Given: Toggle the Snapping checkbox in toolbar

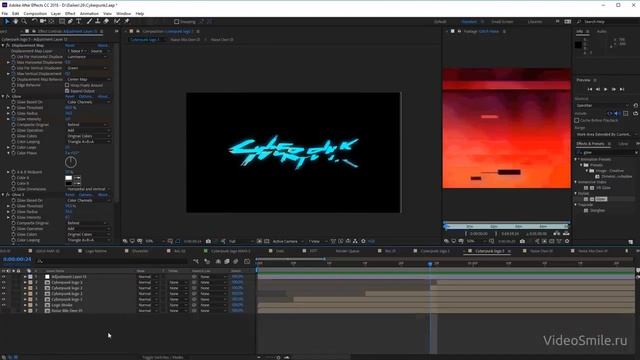Looking at the screenshot, I should click(x=176, y=22).
